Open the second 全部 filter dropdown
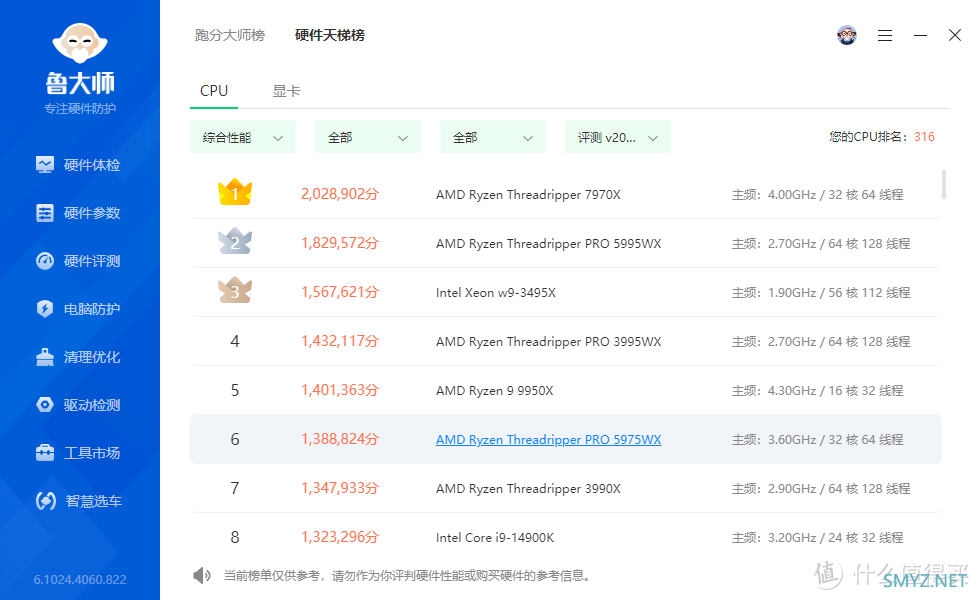 (x=492, y=137)
